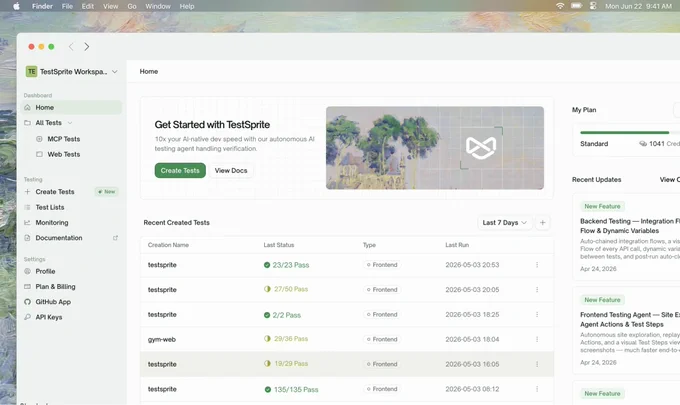The height and width of the screenshot is (405, 680).
Task: Open the Help menu
Action: (x=187, y=6)
